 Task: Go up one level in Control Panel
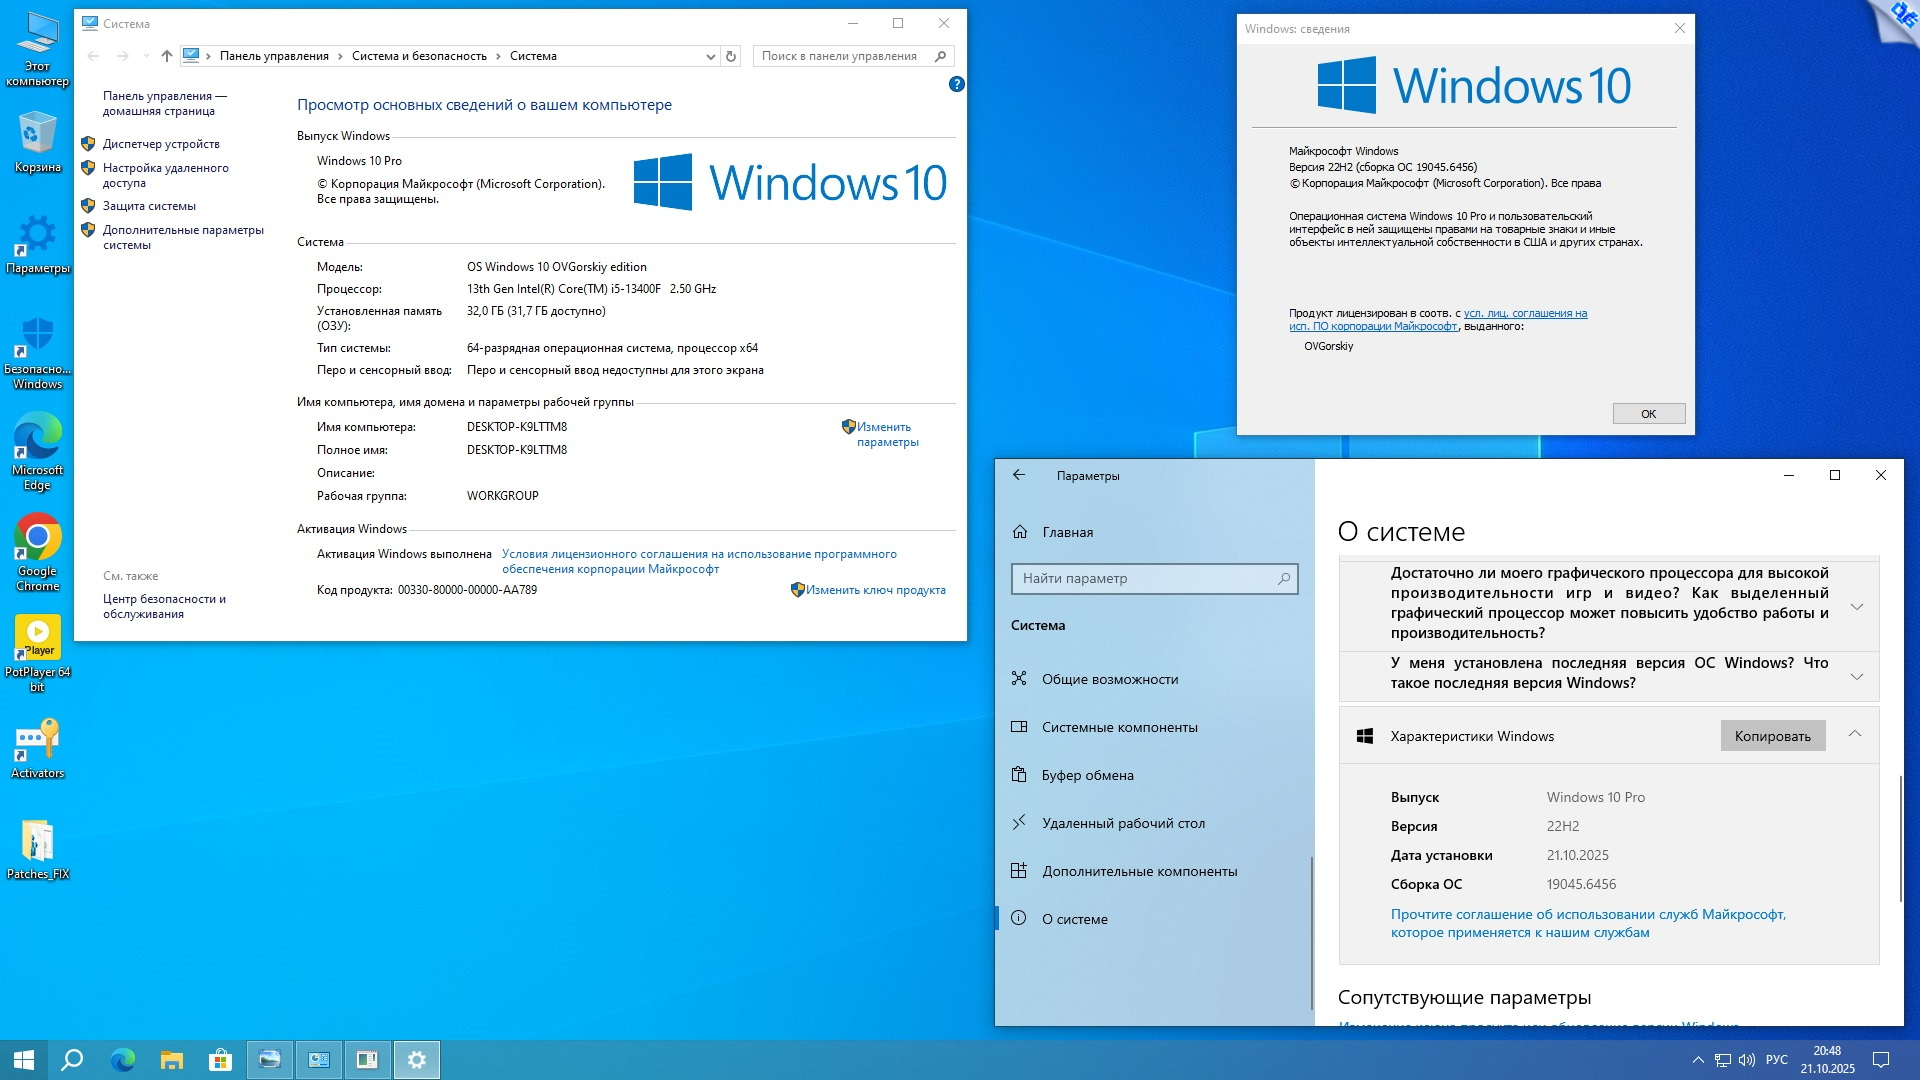(167, 57)
